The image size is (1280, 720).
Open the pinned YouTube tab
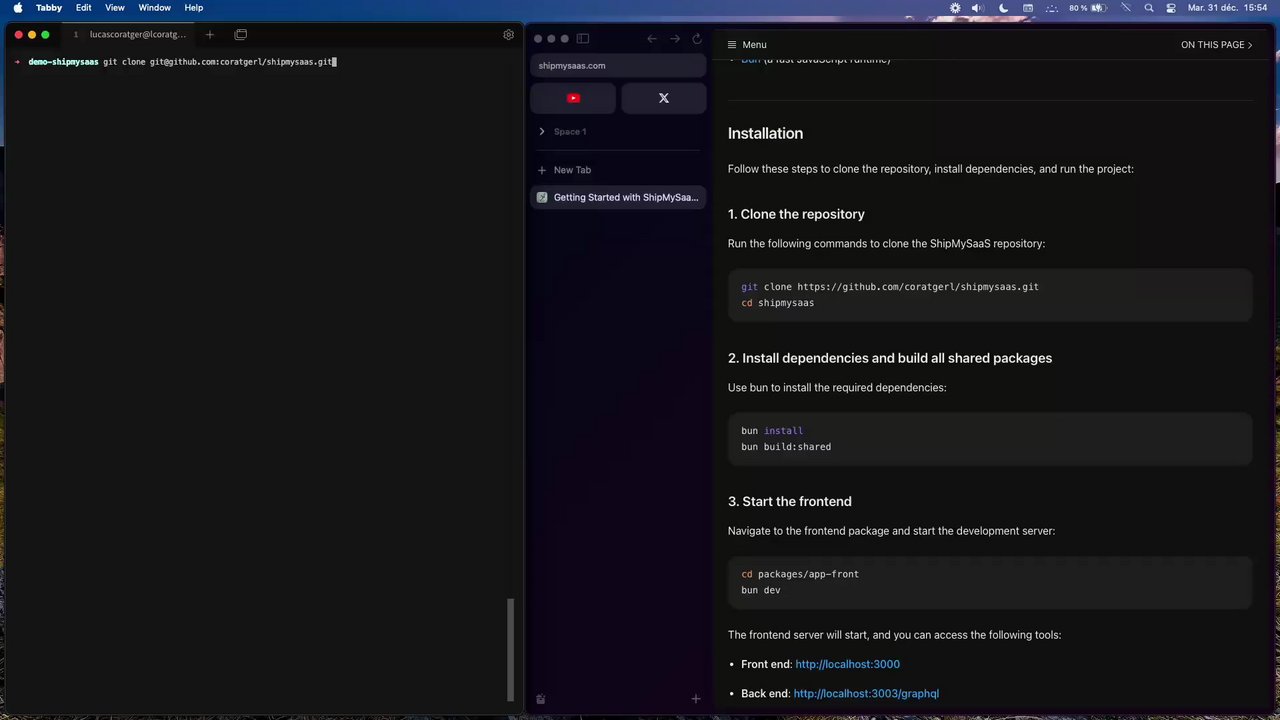pos(573,98)
